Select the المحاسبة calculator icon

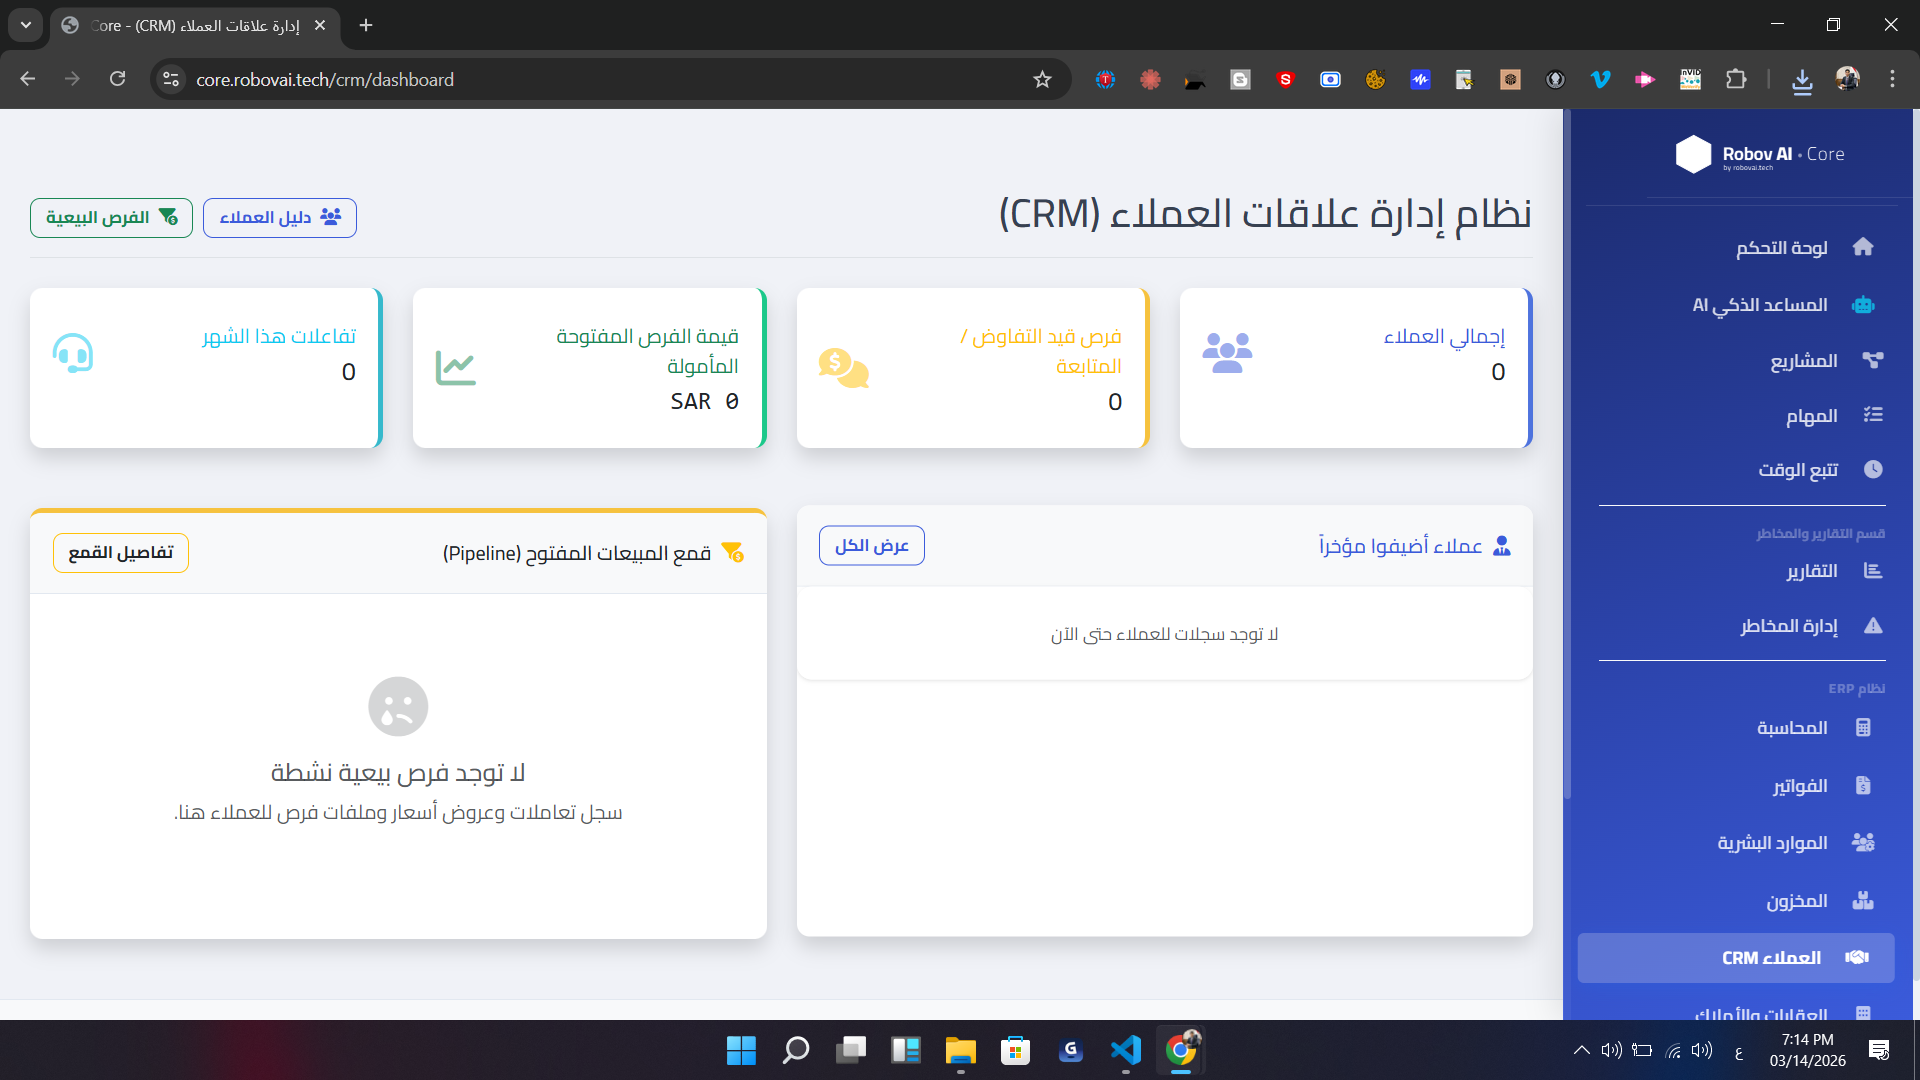coord(1864,727)
